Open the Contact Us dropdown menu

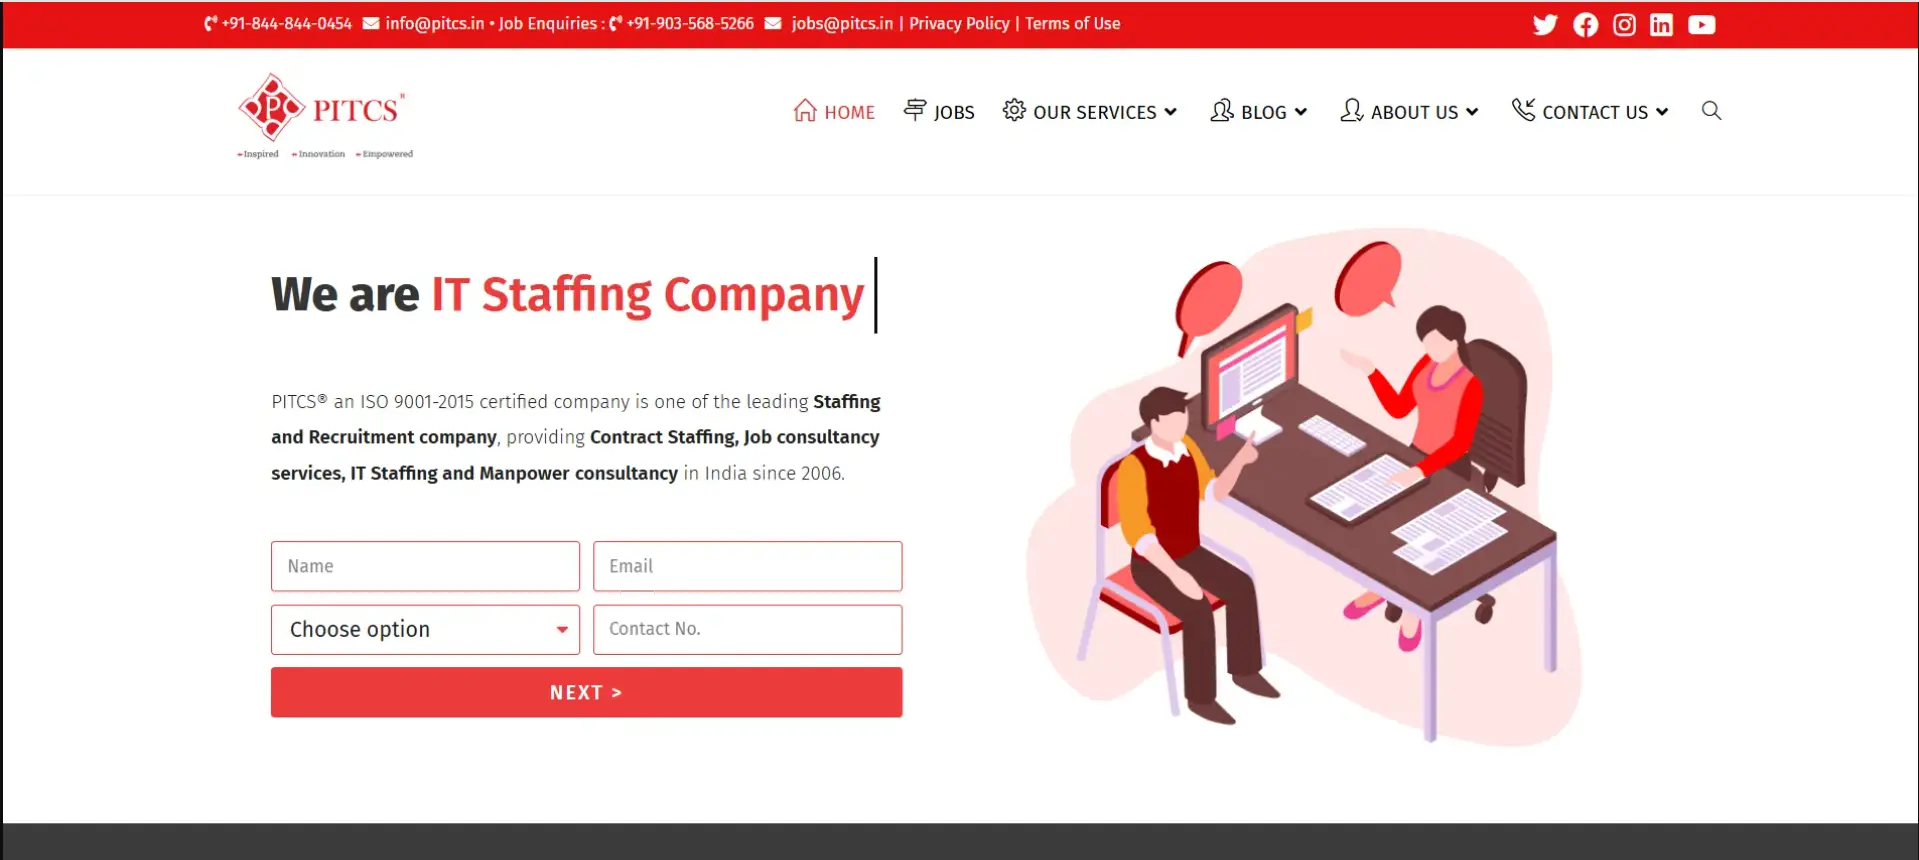(1590, 111)
